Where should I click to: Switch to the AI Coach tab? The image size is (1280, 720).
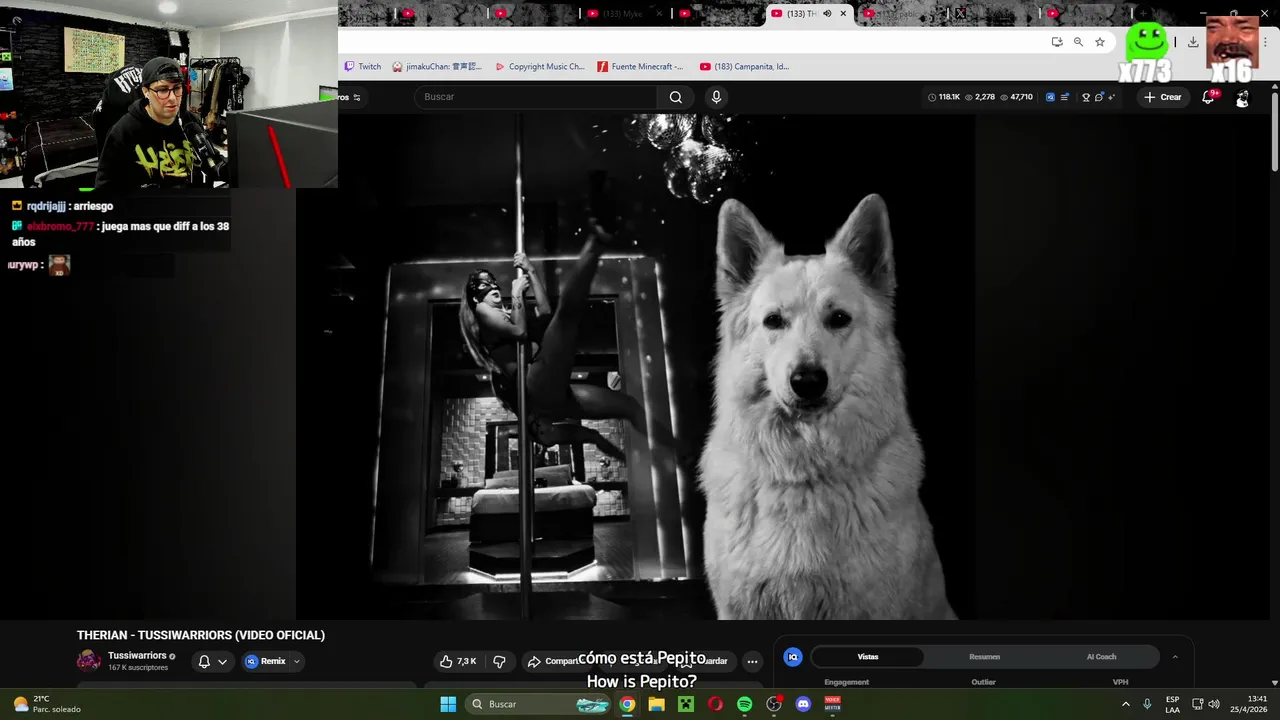[x=1101, y=657]
